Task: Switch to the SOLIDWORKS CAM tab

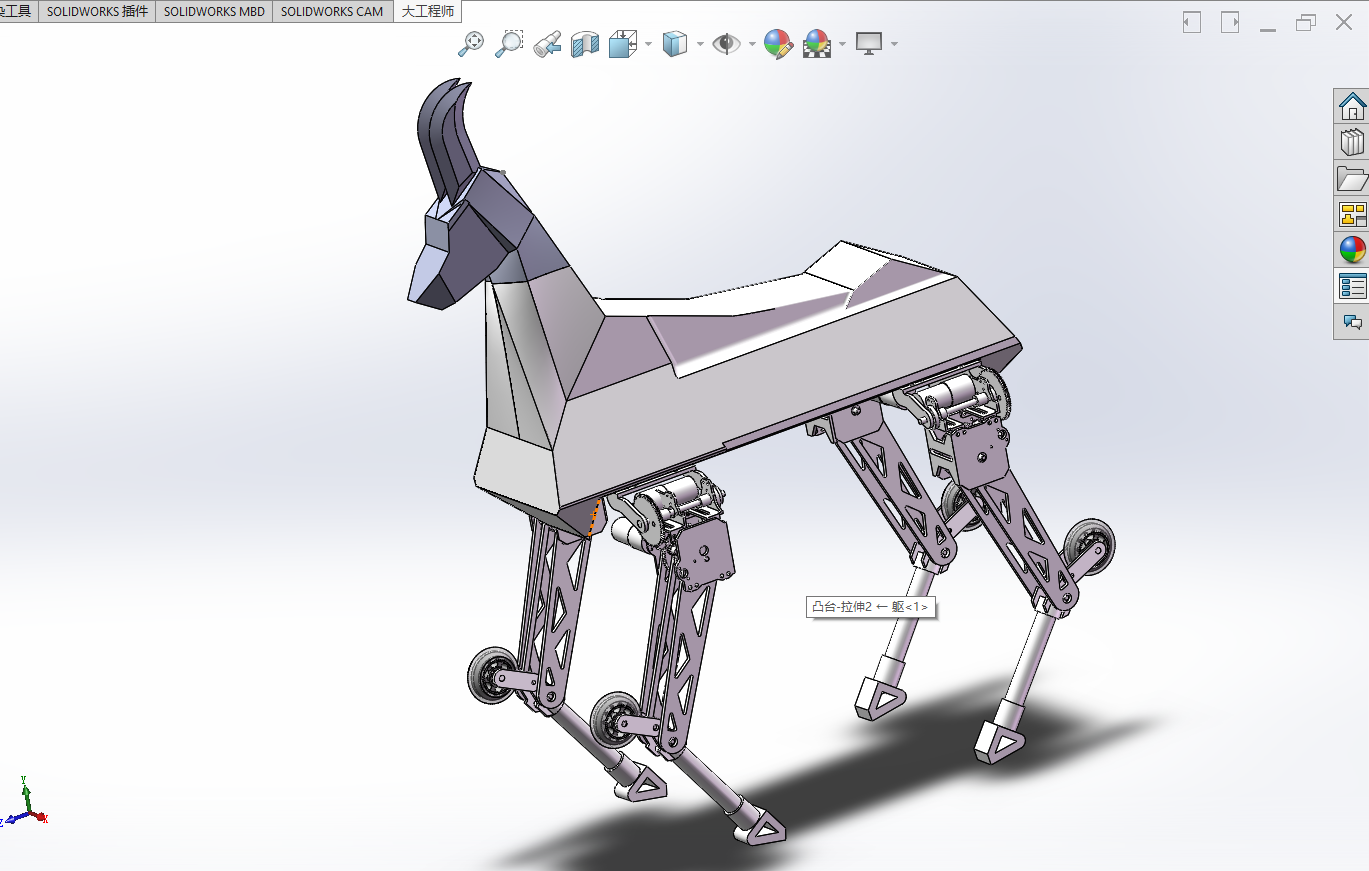Action: [x=332, y=12]
